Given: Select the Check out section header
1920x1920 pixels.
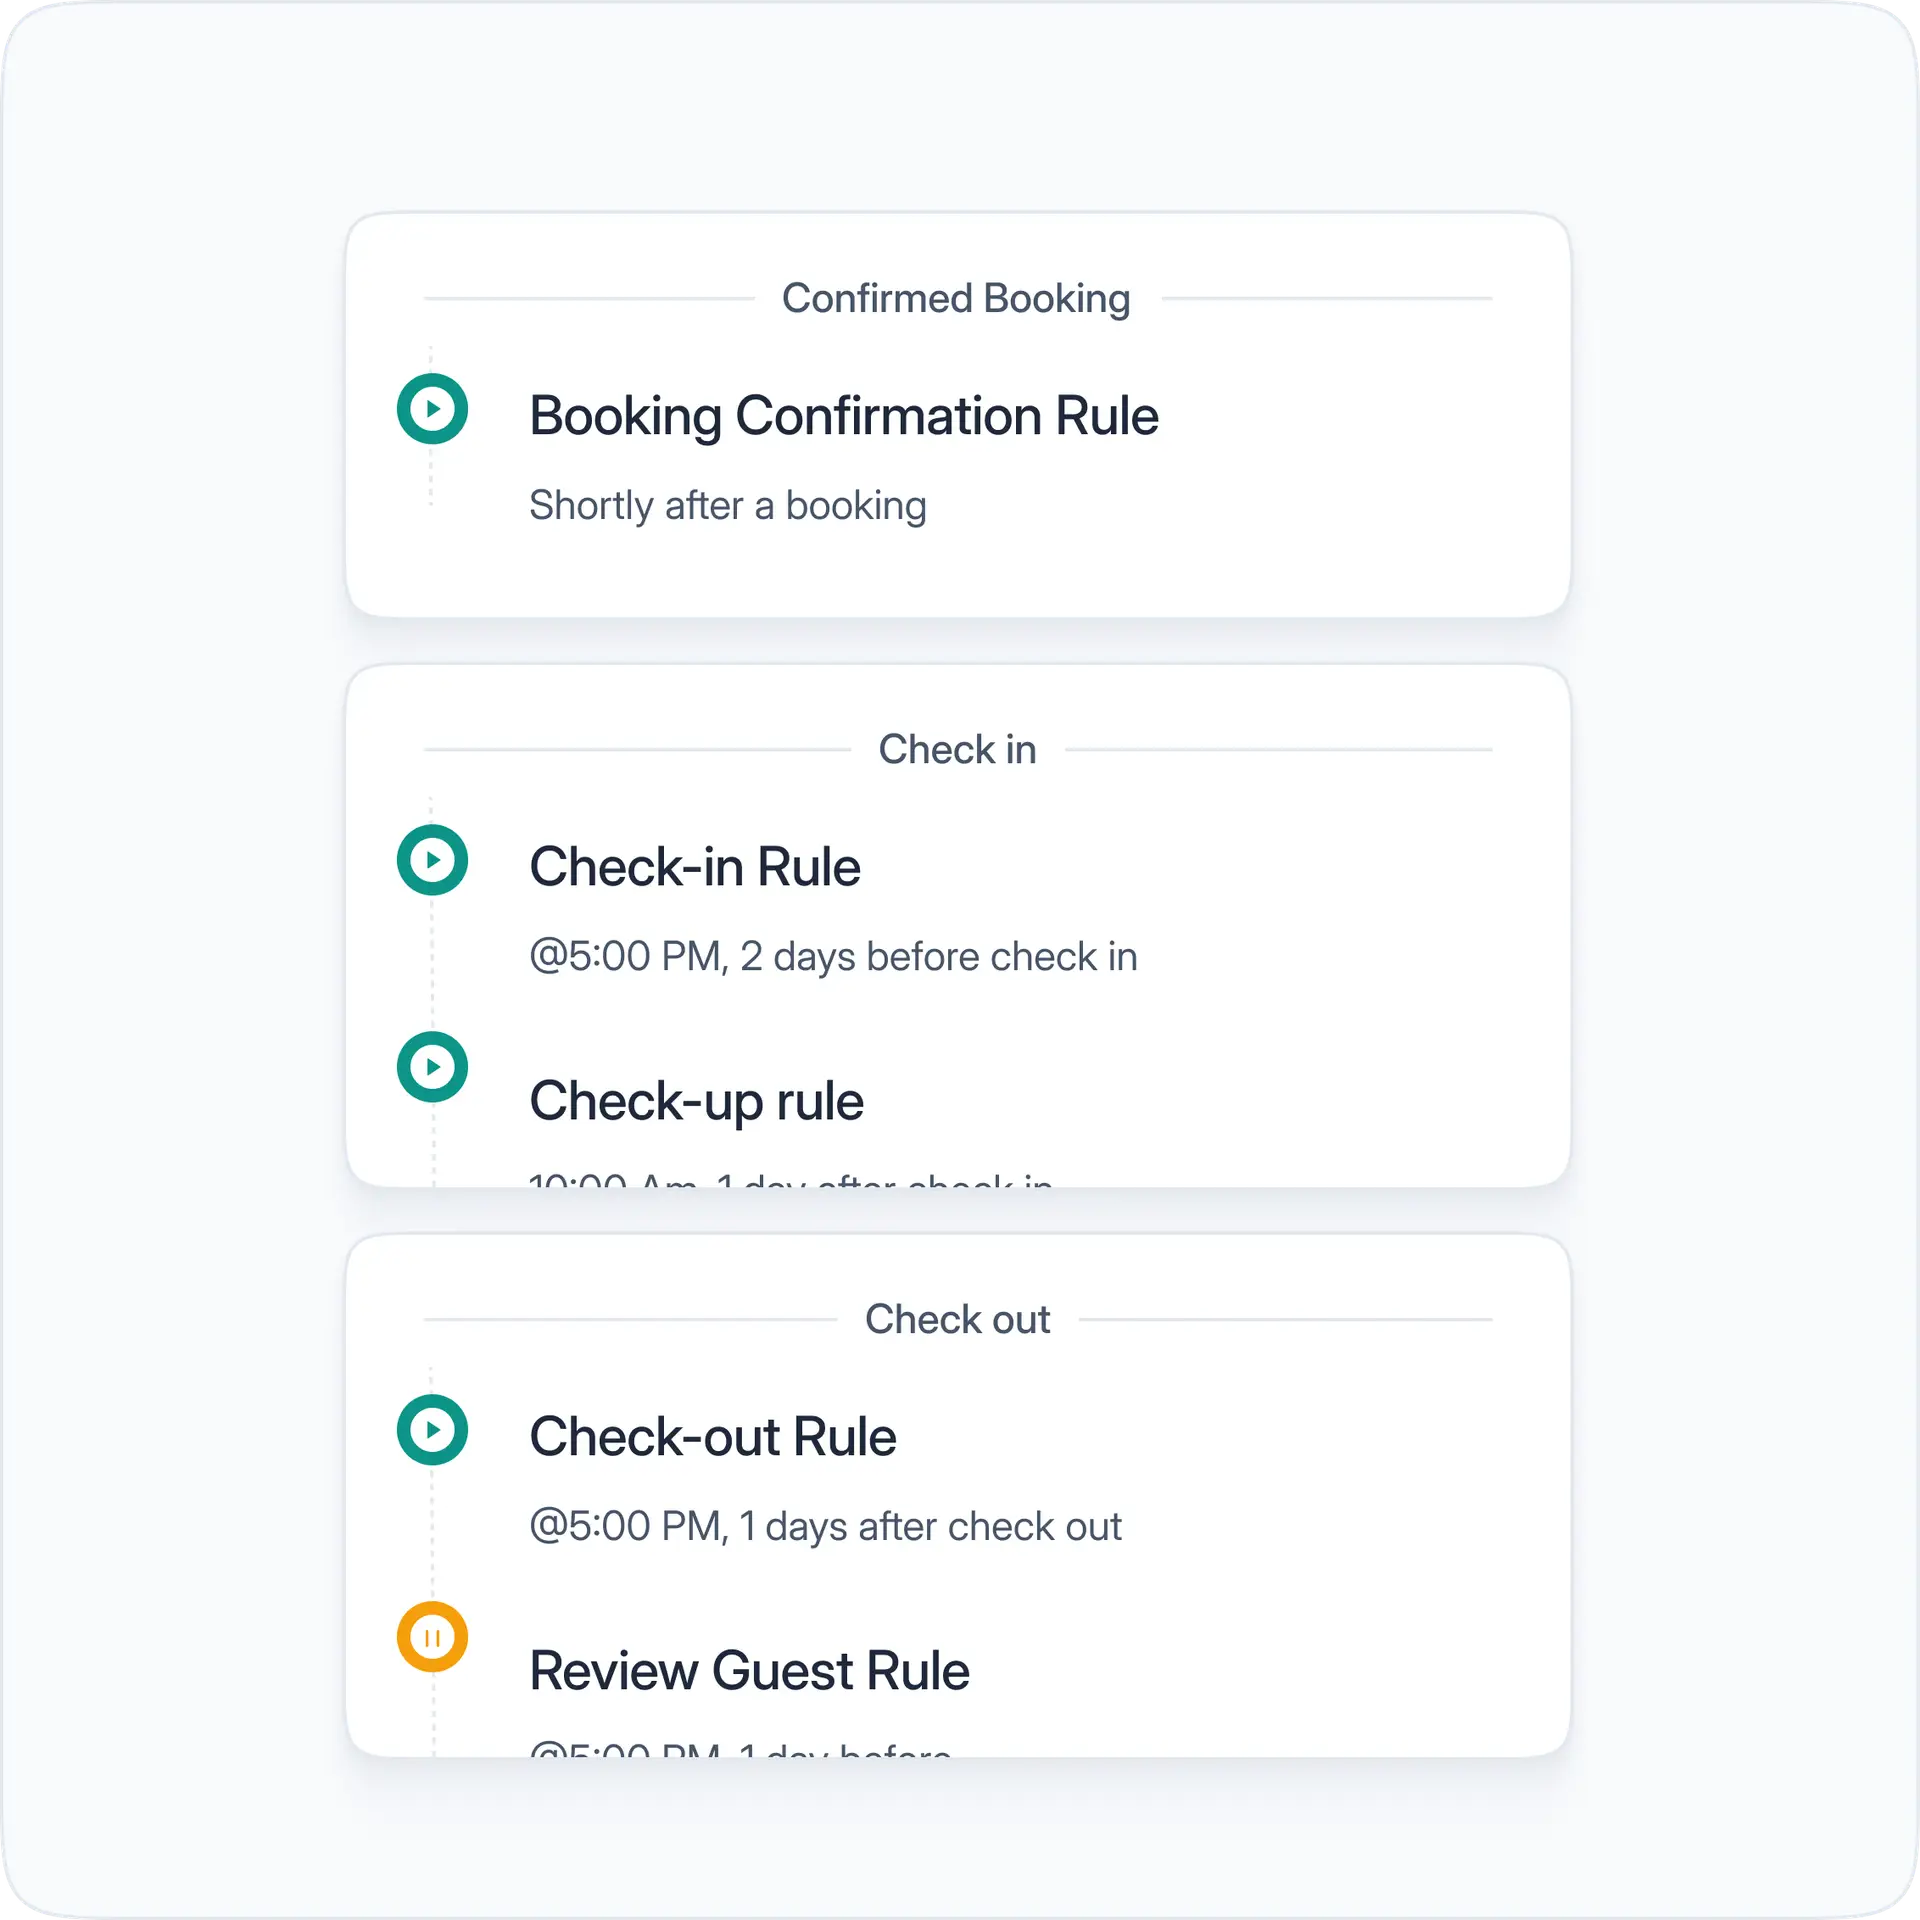Looking at the screenshot, I should point(957,1319).
